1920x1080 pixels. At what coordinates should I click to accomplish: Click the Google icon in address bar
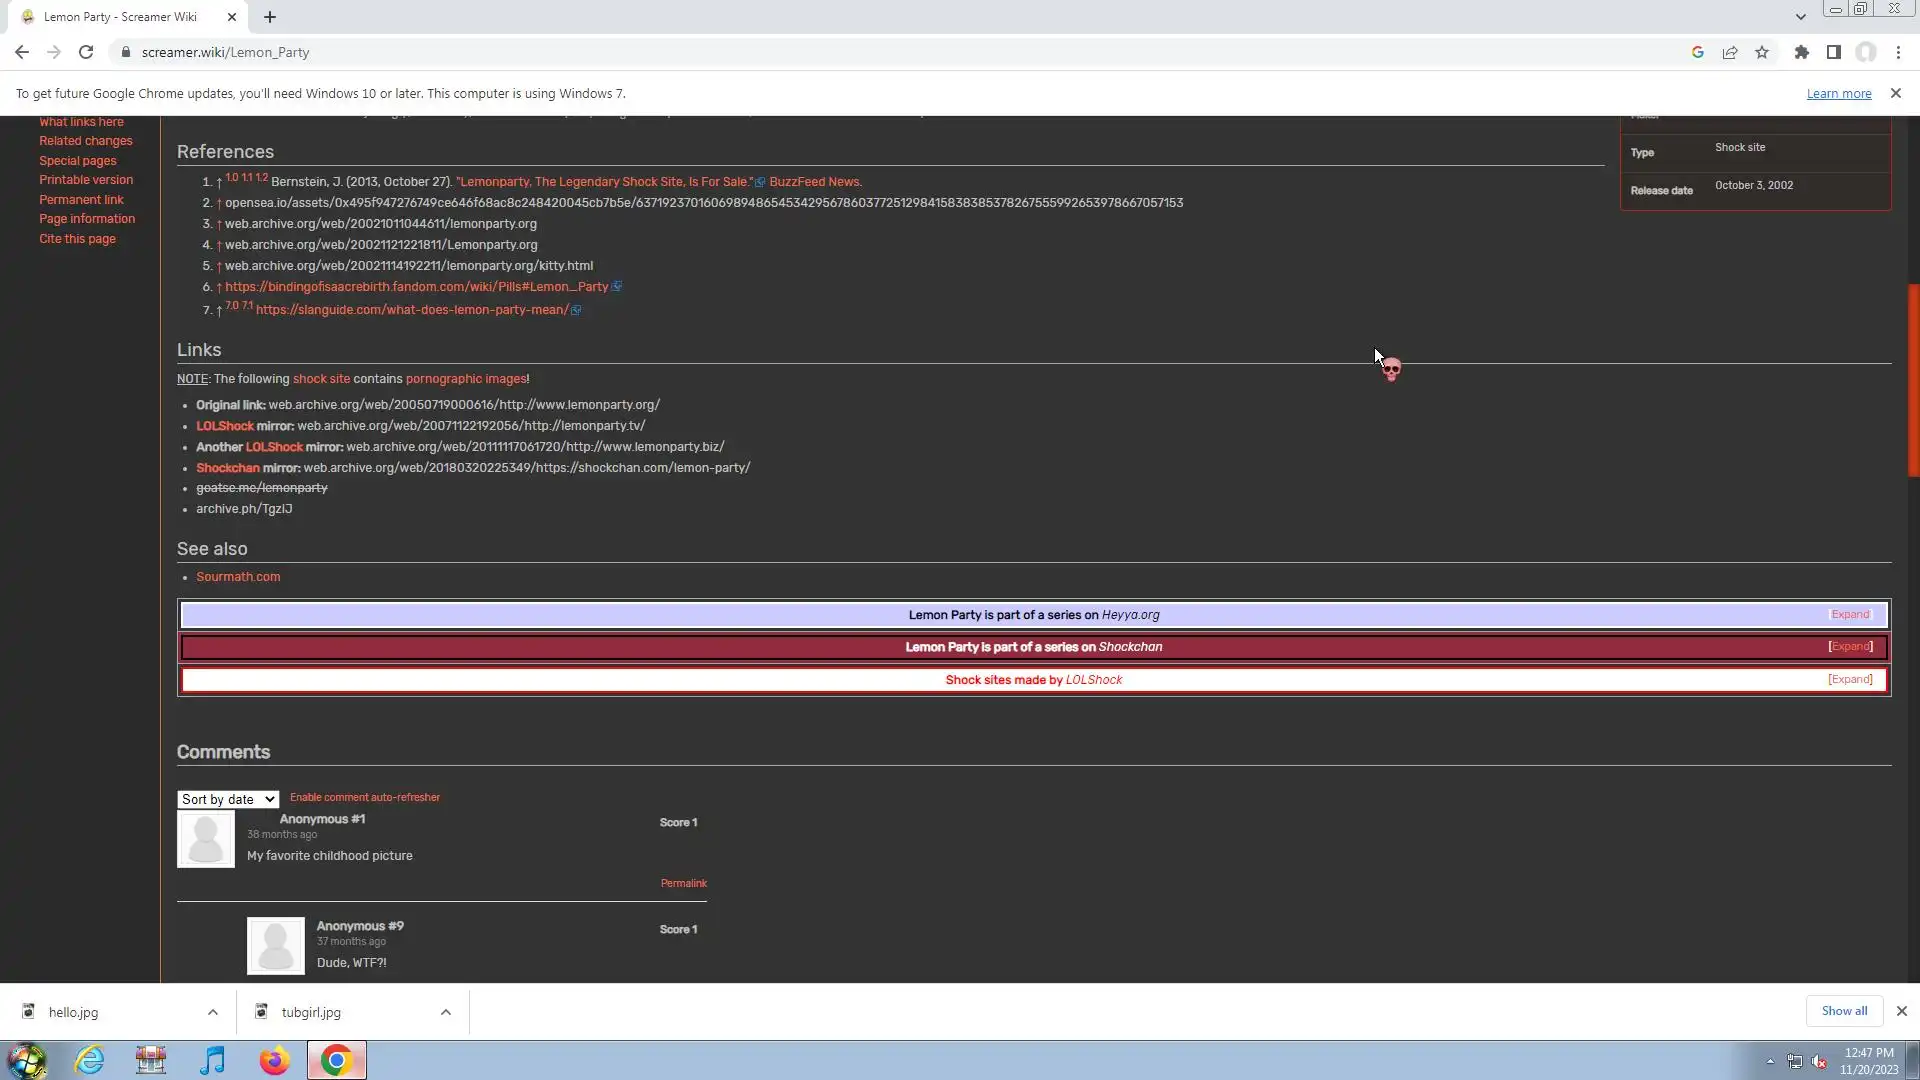coord(1697,52)
